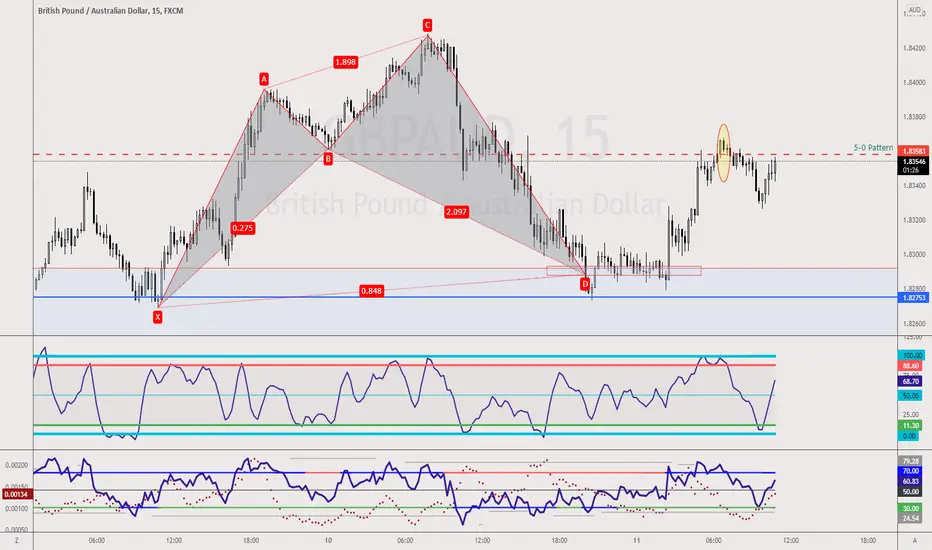Image resolution: width=932 pixels, height=550 pixels.
Task: Click ratio label '0.848'
Action: [x=371, y=291]
